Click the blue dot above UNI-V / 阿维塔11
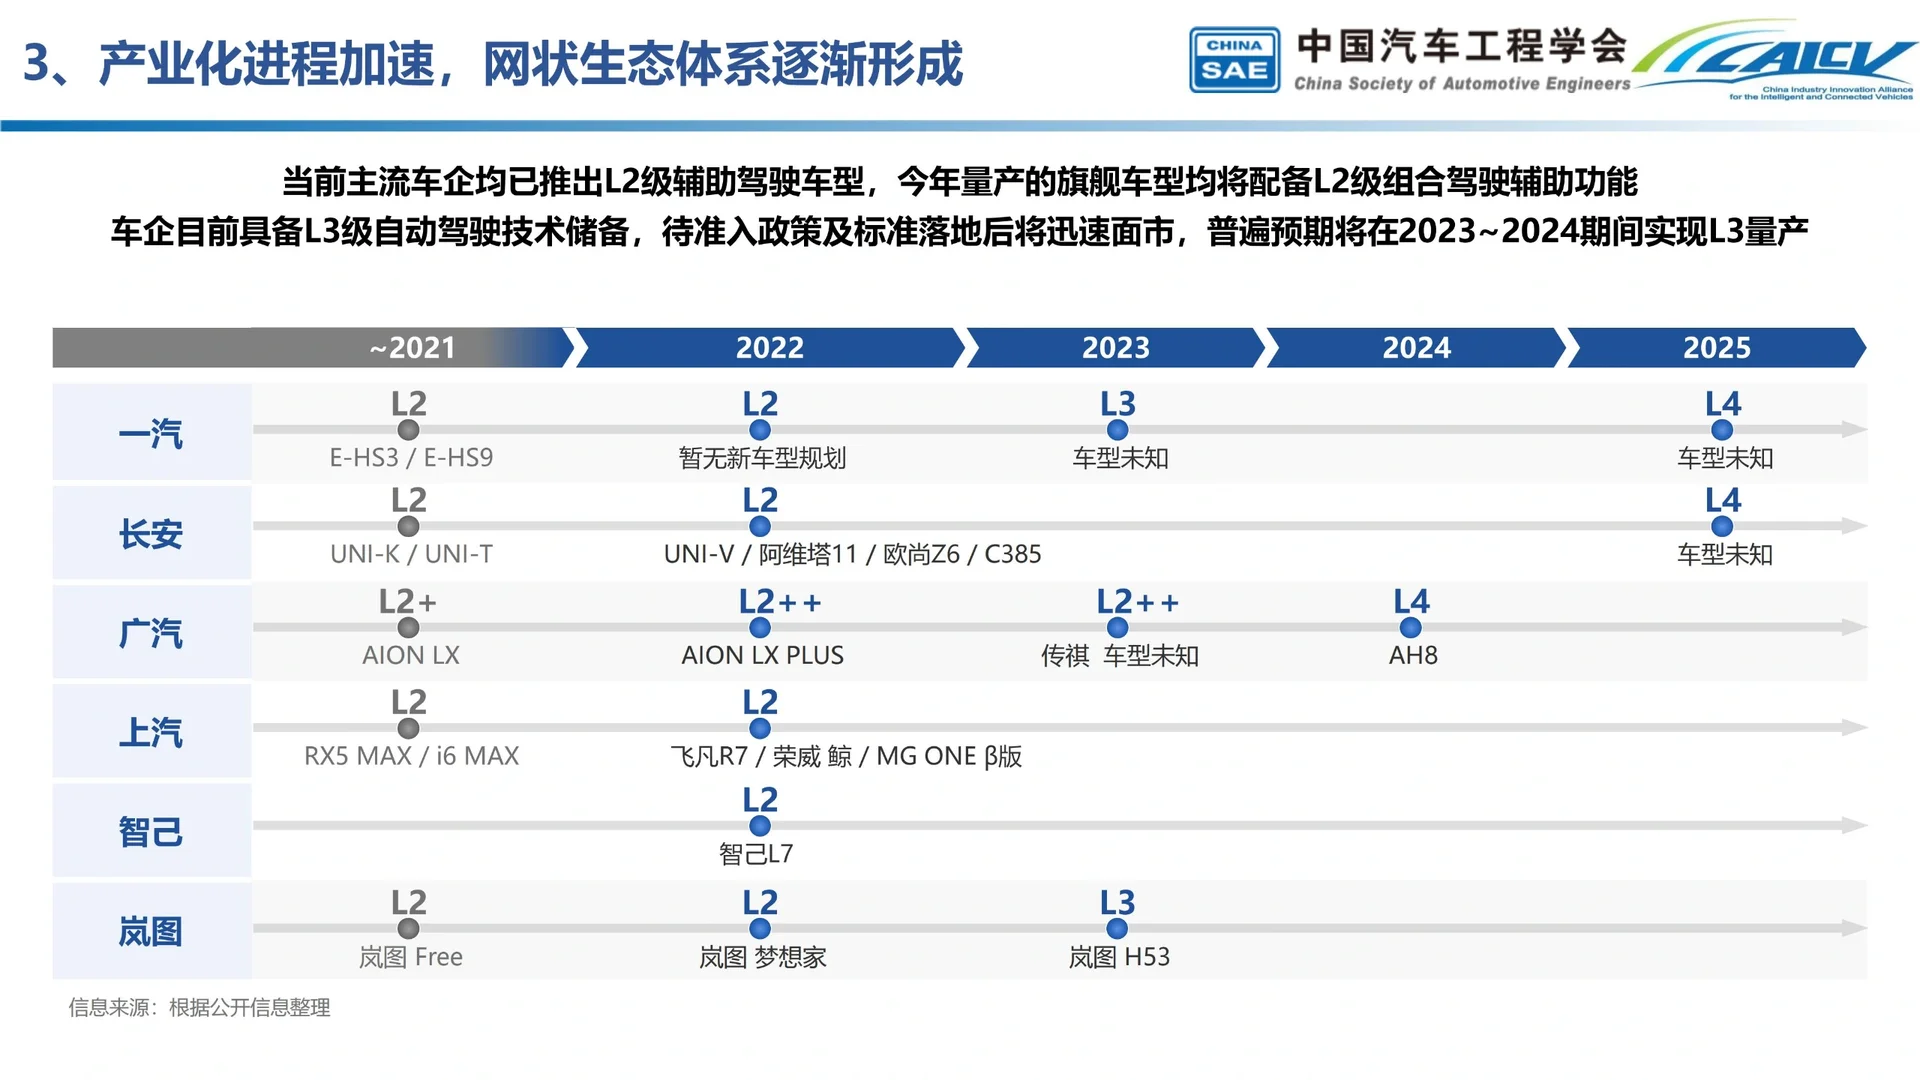Screen dimensions: 1920x1080 click(x=760, y=526)
